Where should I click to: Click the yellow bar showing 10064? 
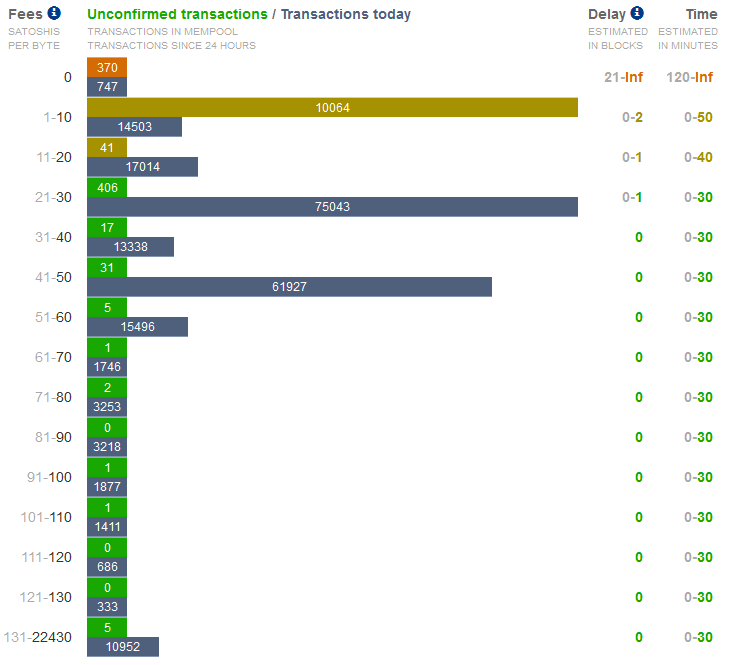(332, 108)
